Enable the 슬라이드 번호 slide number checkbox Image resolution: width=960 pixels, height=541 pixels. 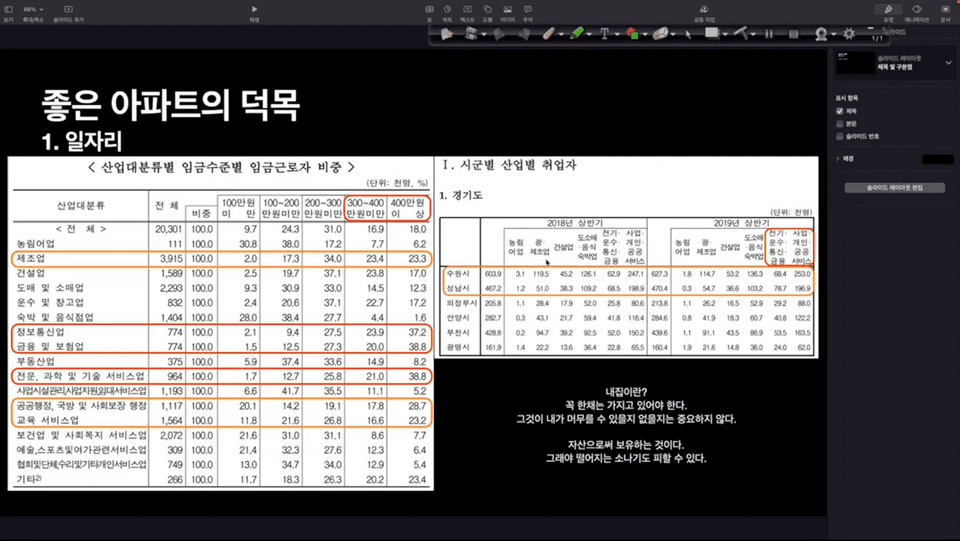[839, 136]
